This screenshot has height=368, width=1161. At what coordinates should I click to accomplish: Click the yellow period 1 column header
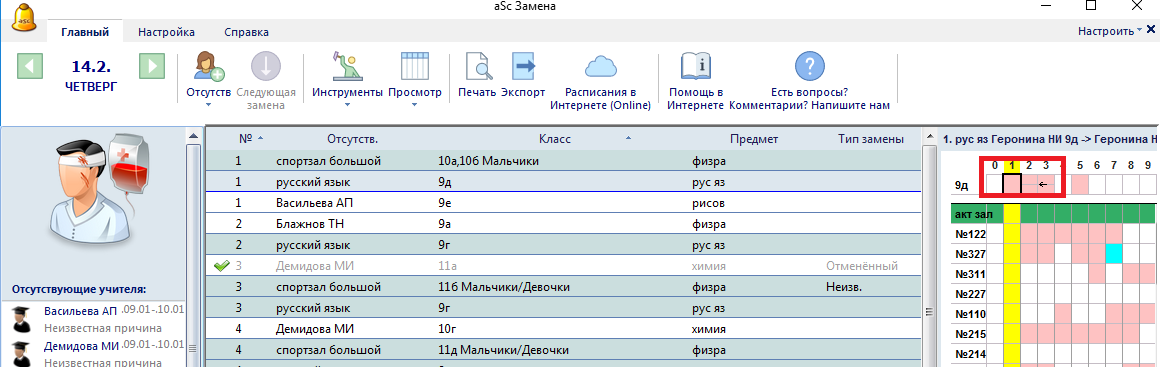[1011, 165]
